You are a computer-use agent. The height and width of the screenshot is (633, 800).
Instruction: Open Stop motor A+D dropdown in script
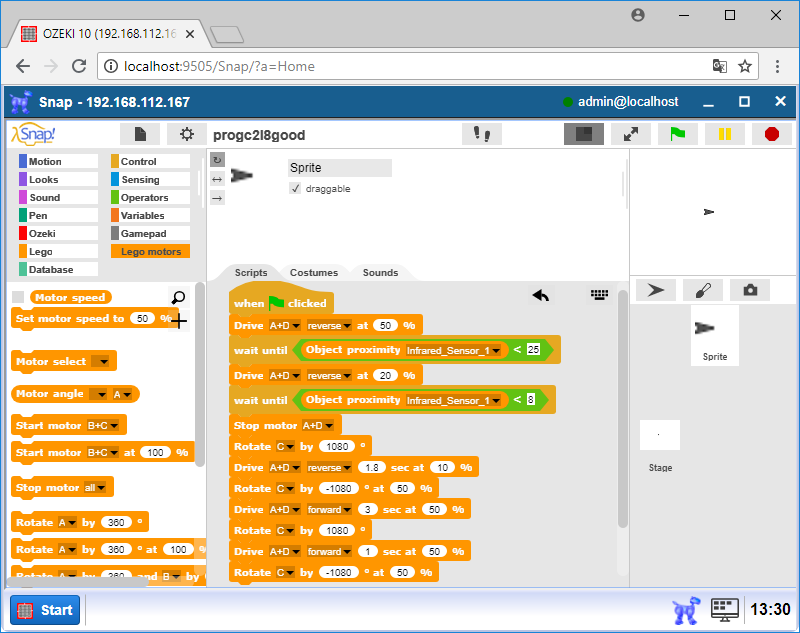point(318,425)
